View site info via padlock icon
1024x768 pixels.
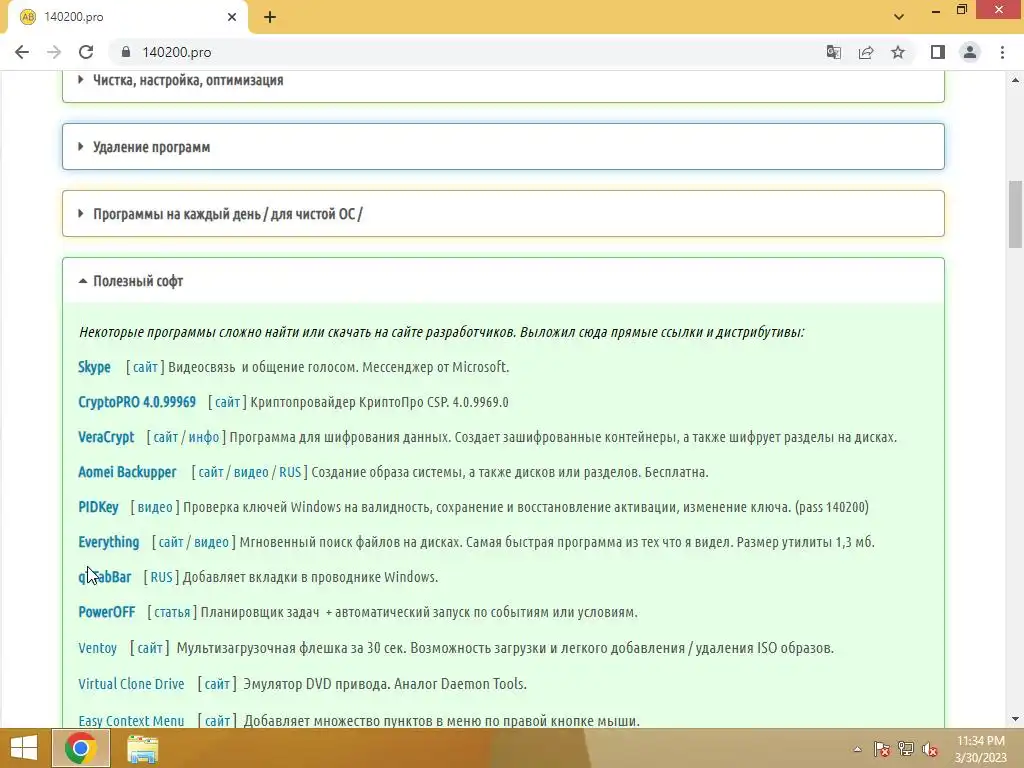pos(126,52)
